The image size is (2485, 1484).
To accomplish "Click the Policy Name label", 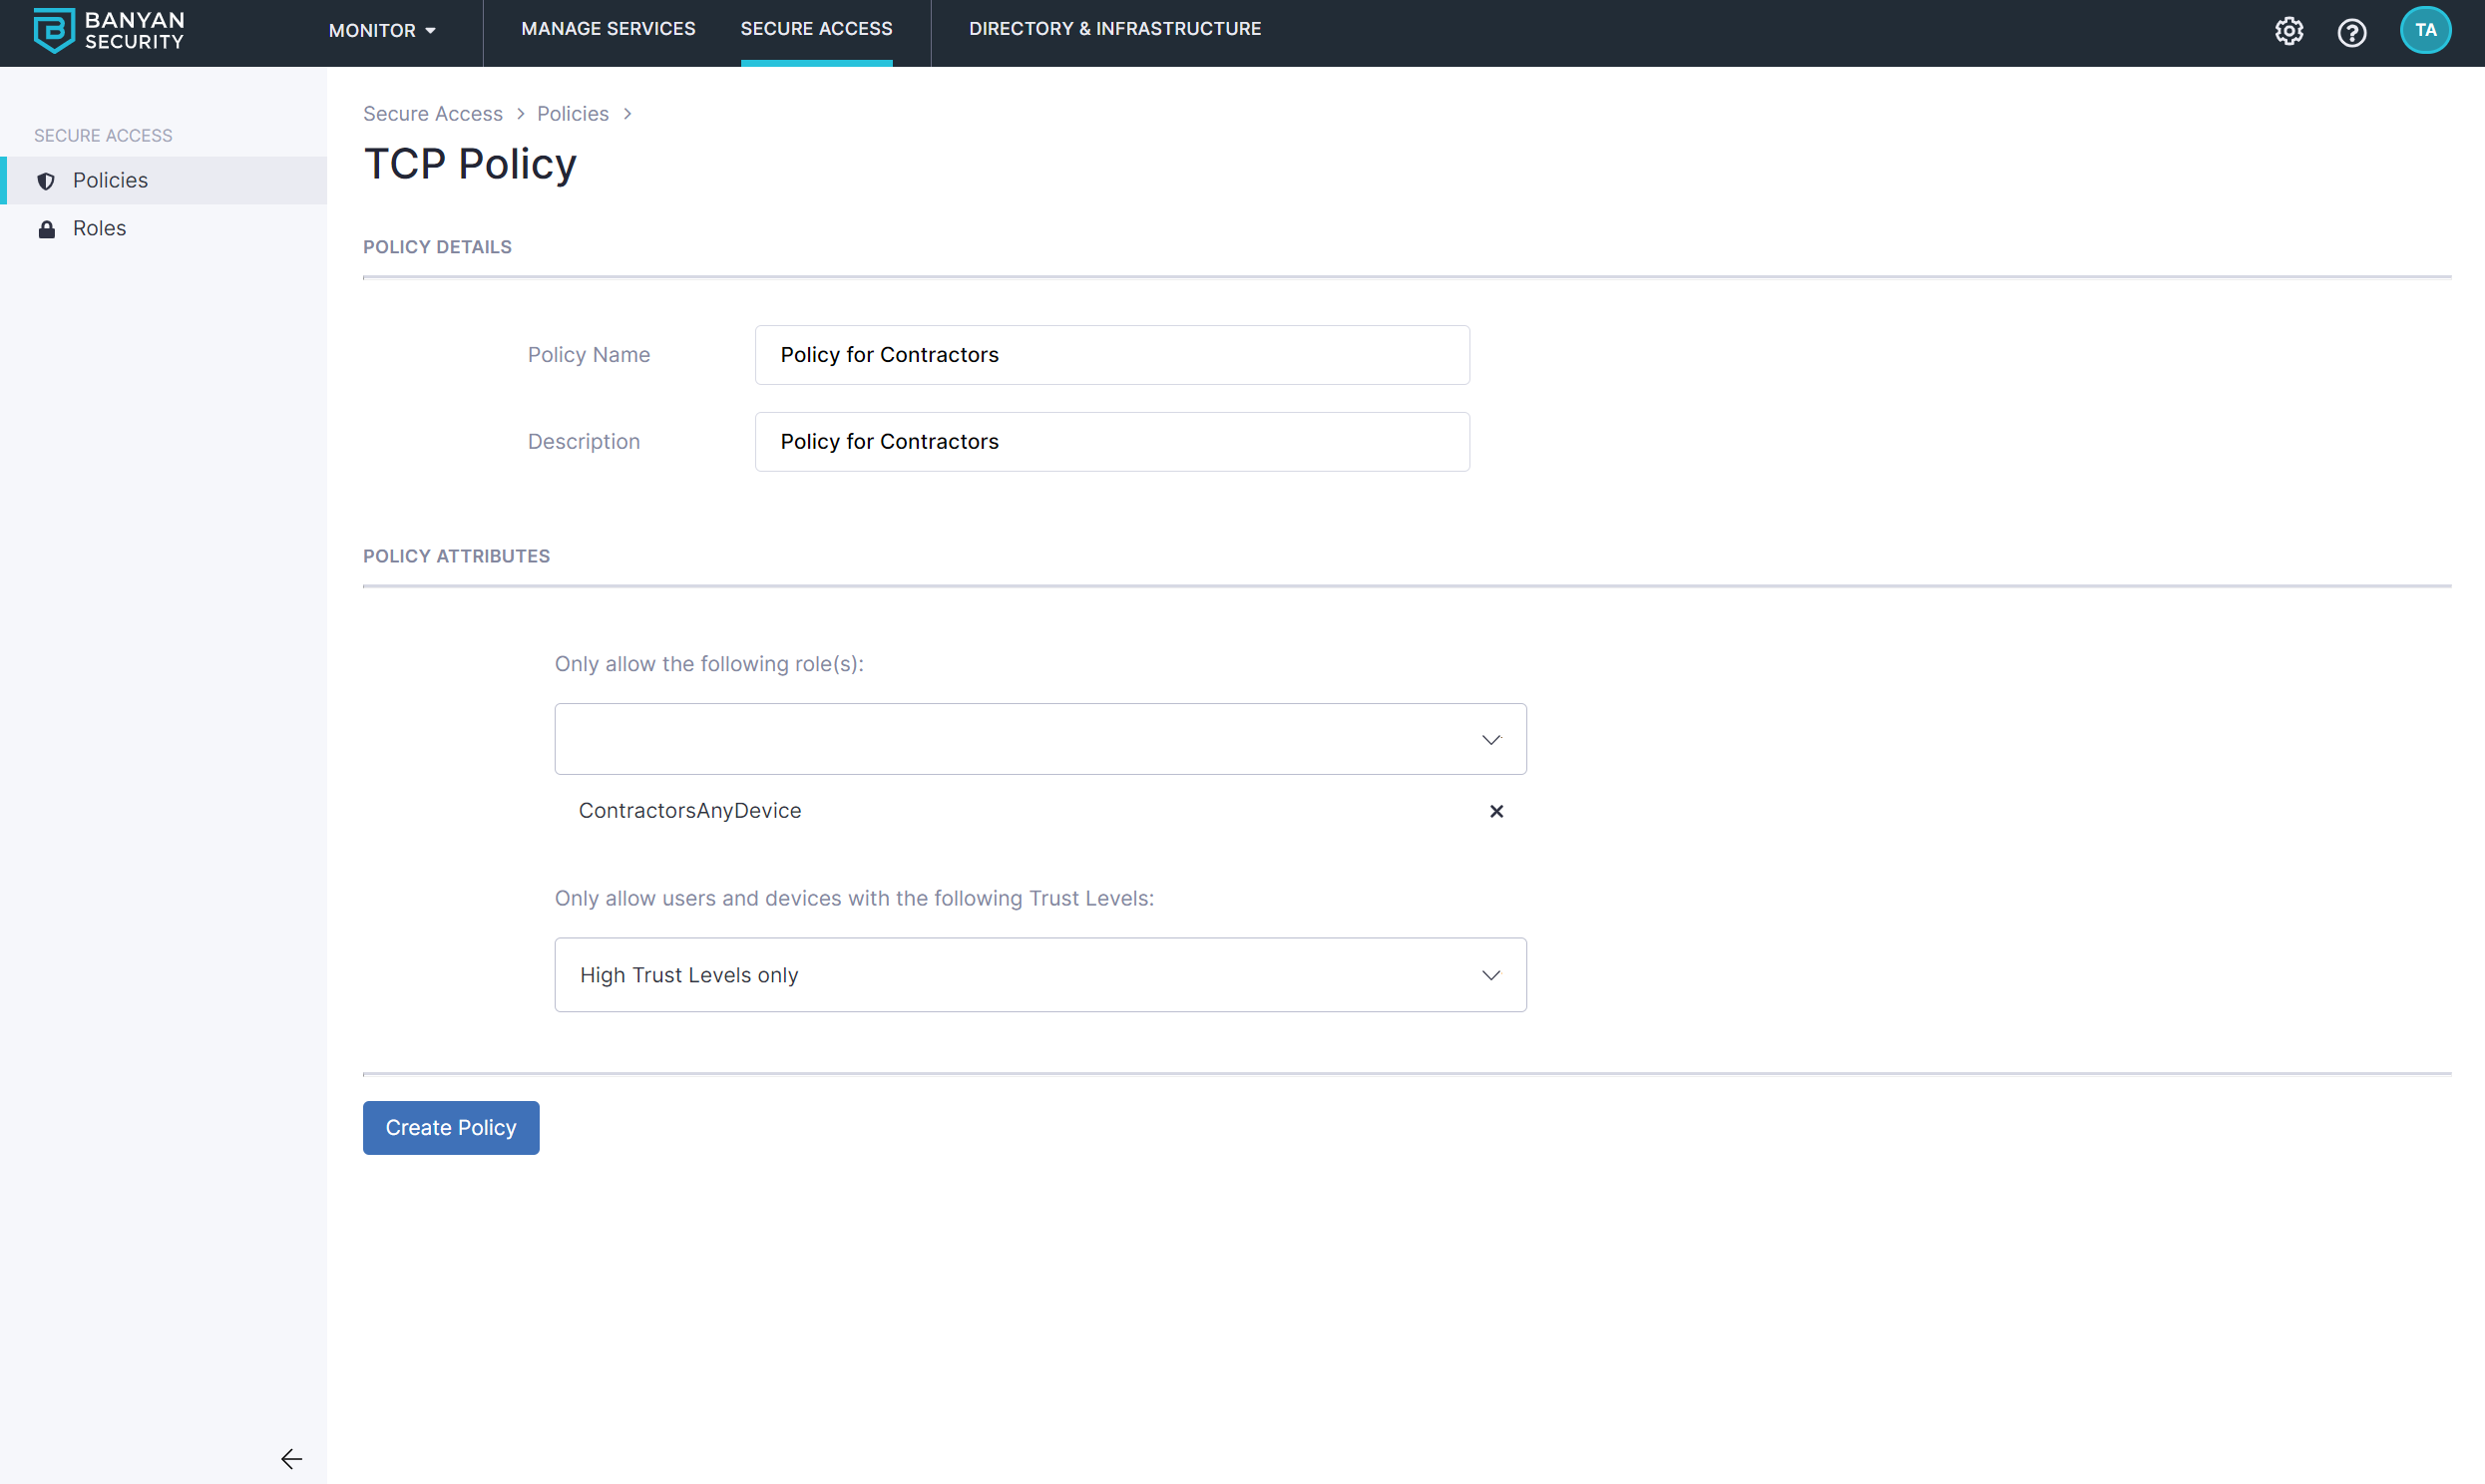I will pos(589,355).
